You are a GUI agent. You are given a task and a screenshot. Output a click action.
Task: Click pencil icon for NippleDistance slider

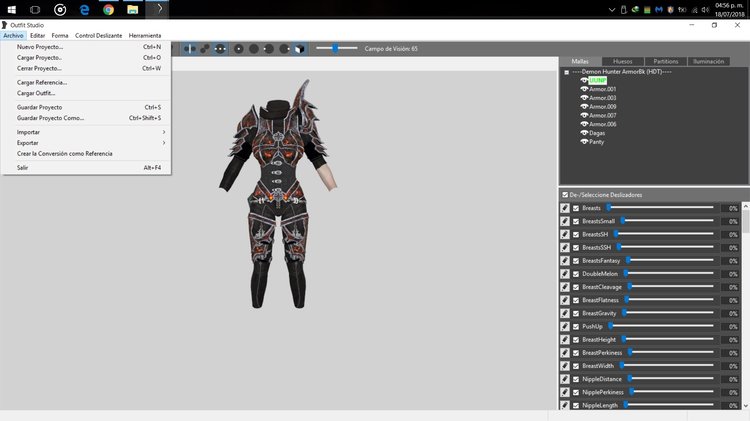565,379
